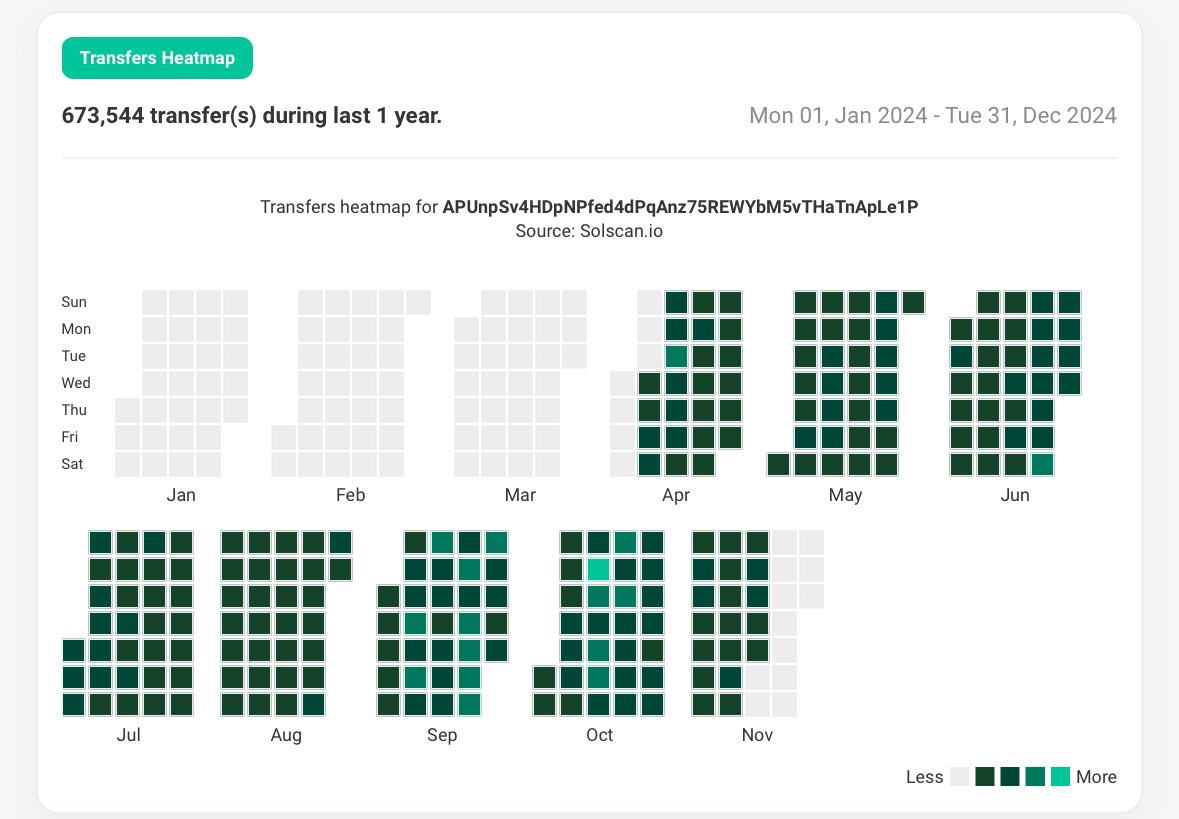Select September's first-week Tuesday cell
The width and height of the screenshot is (1179, 819).
(x=389, y=596)
